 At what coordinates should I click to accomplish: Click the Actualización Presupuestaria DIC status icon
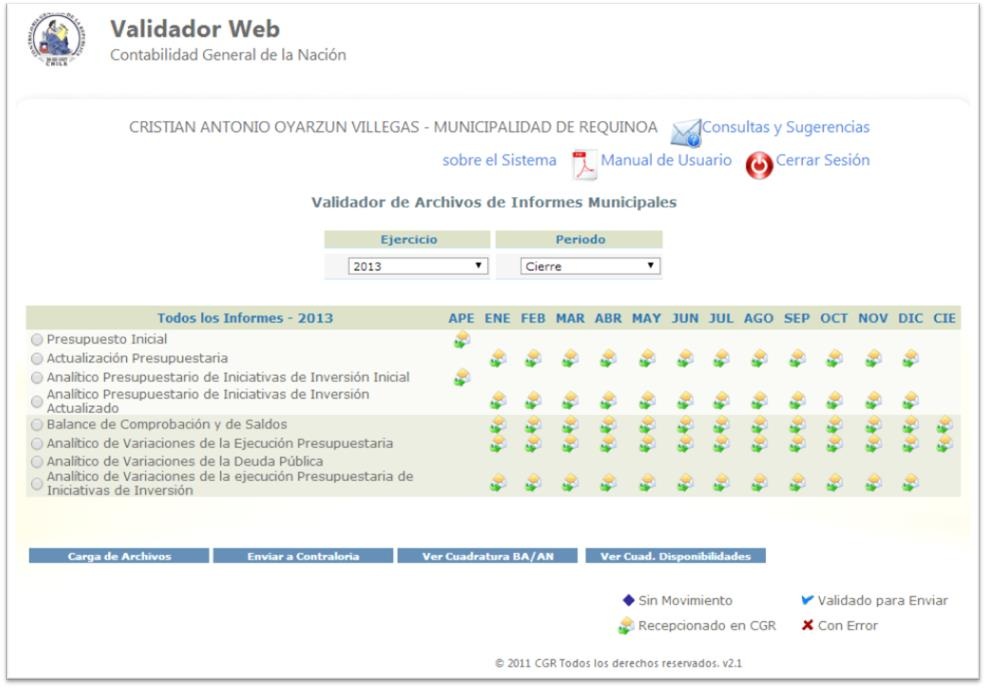(910, 358)
